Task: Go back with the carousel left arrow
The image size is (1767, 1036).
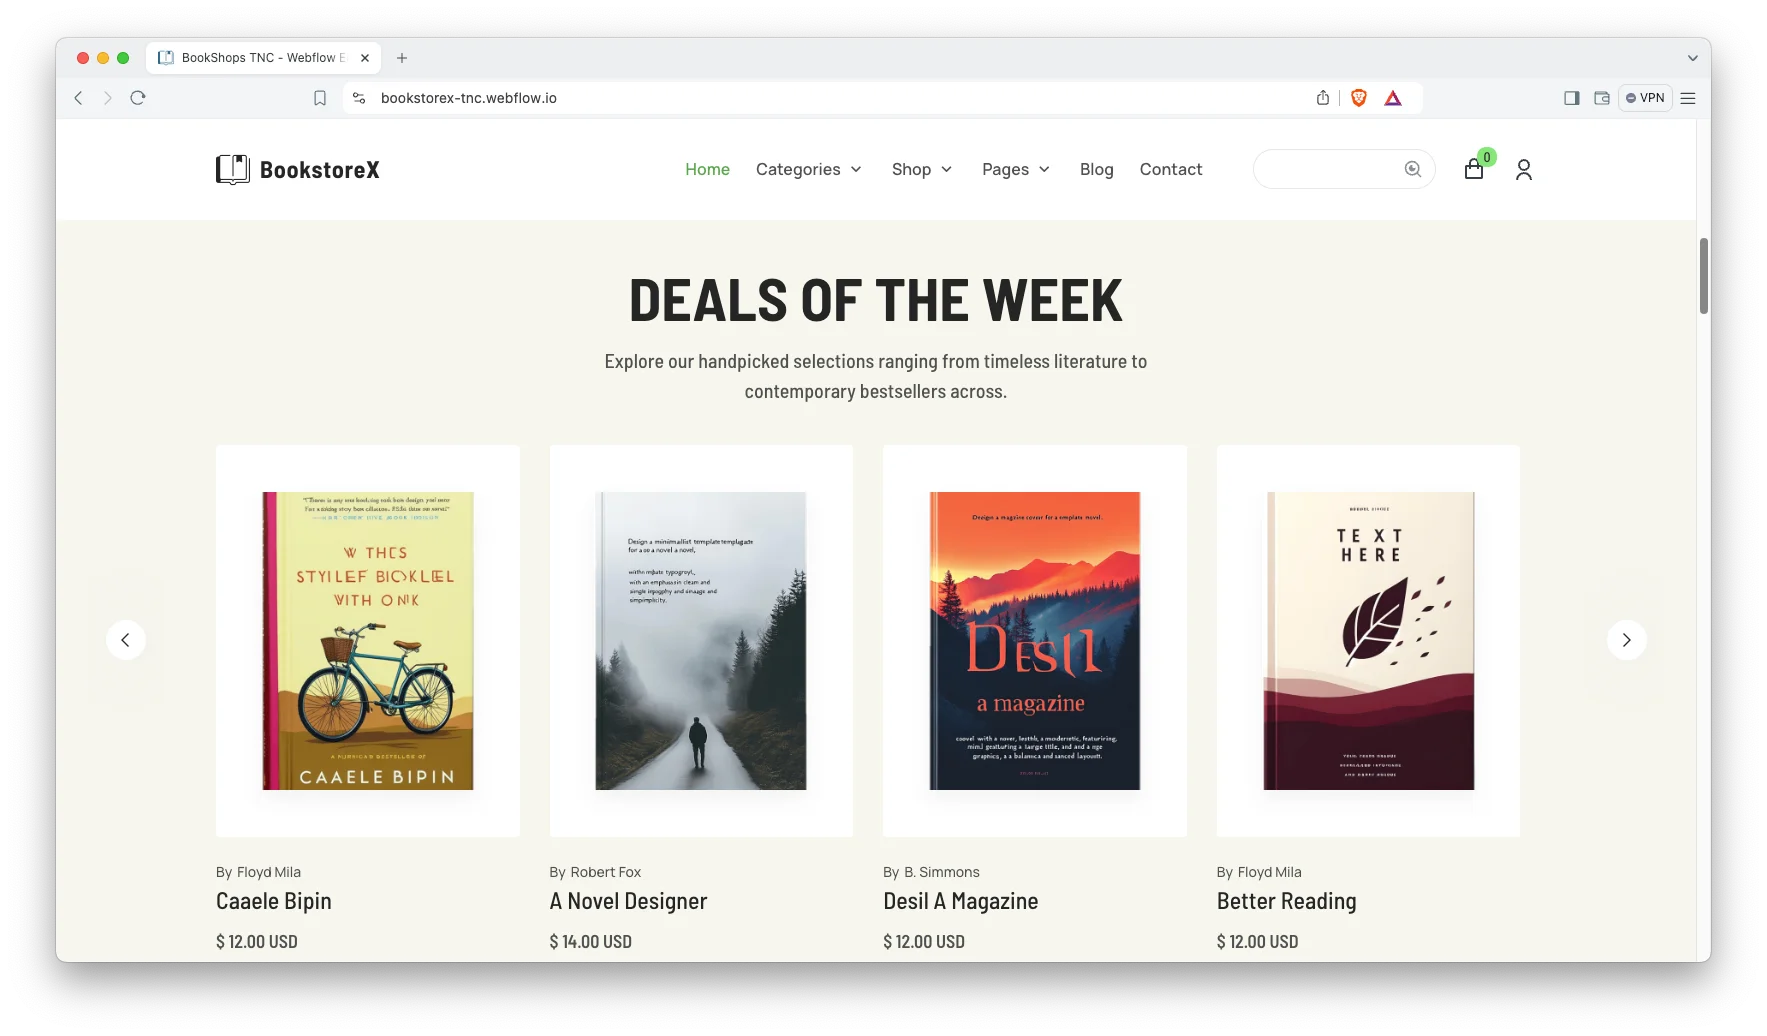Action: (126, 640)
